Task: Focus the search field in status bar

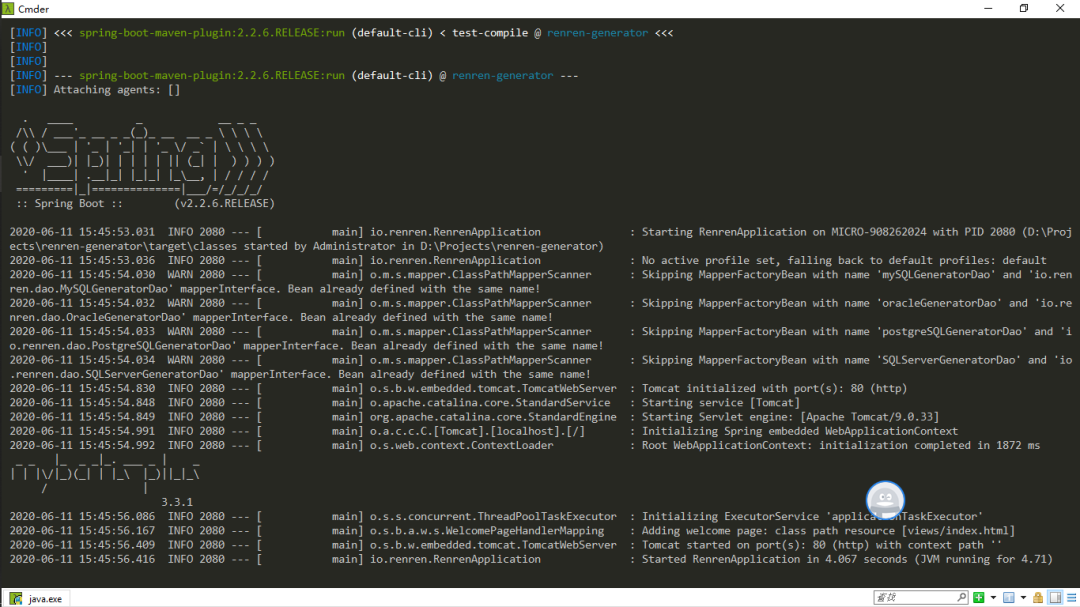Action: 910,598
